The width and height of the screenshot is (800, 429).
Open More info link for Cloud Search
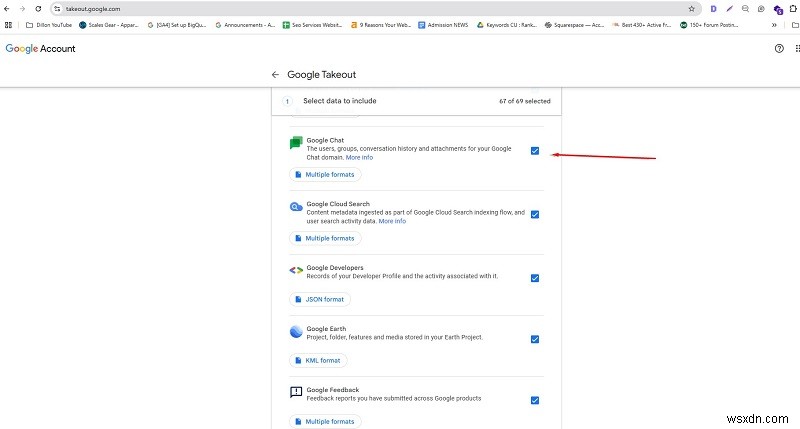[x=392, y=221]
